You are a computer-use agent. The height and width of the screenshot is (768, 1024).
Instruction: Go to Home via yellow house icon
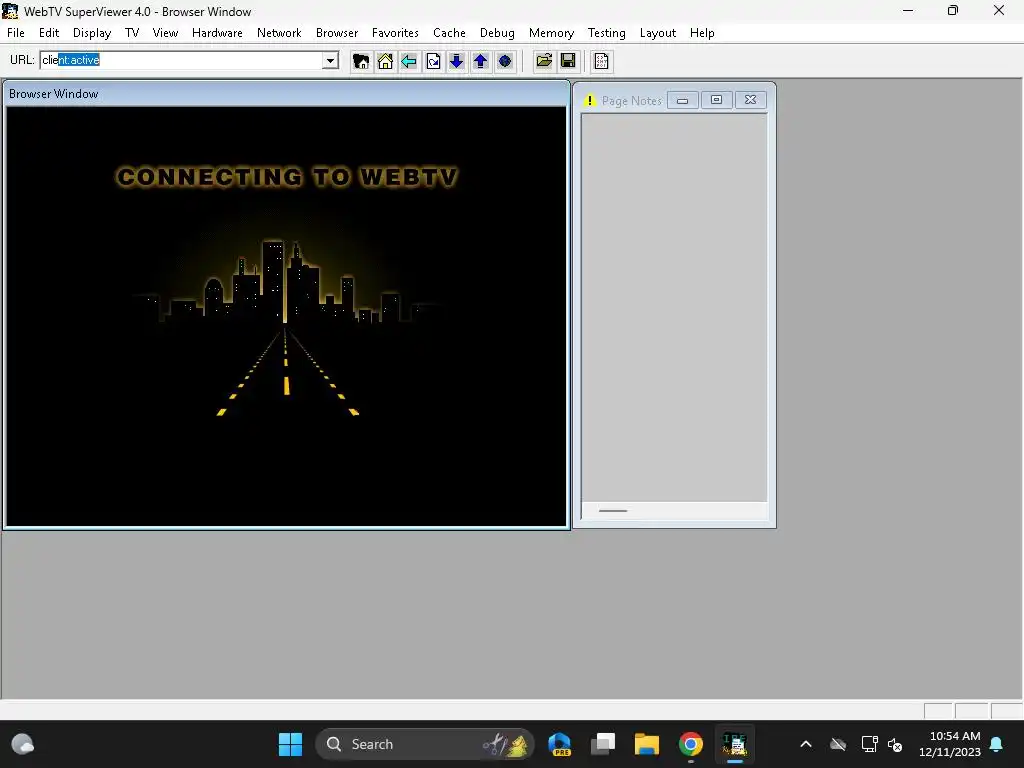point(385,61)
